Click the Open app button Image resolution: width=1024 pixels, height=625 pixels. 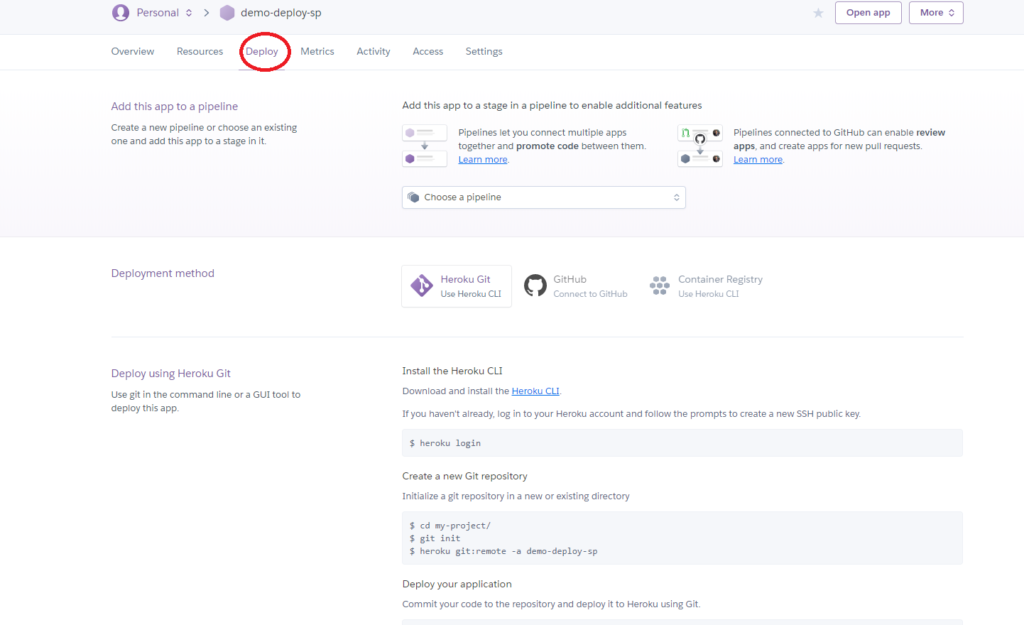tap(867, 13)
